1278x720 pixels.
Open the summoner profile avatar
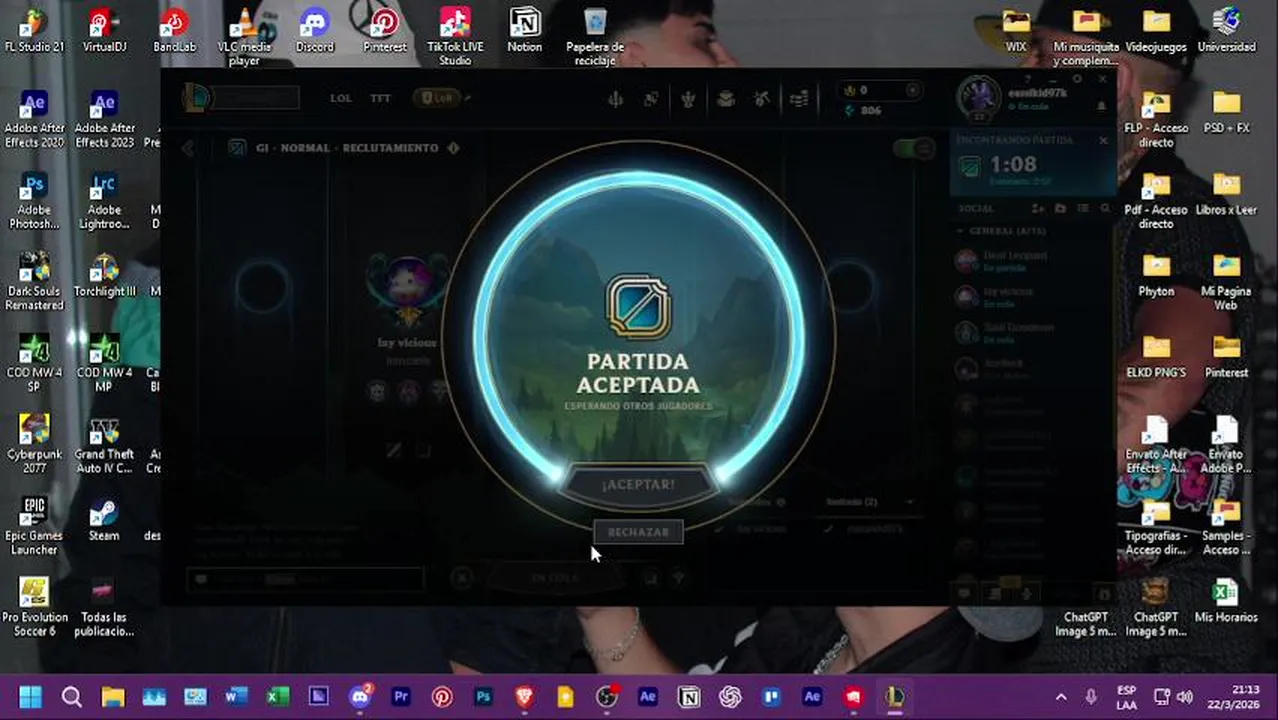pyautogui.click(x=978, y=97)
